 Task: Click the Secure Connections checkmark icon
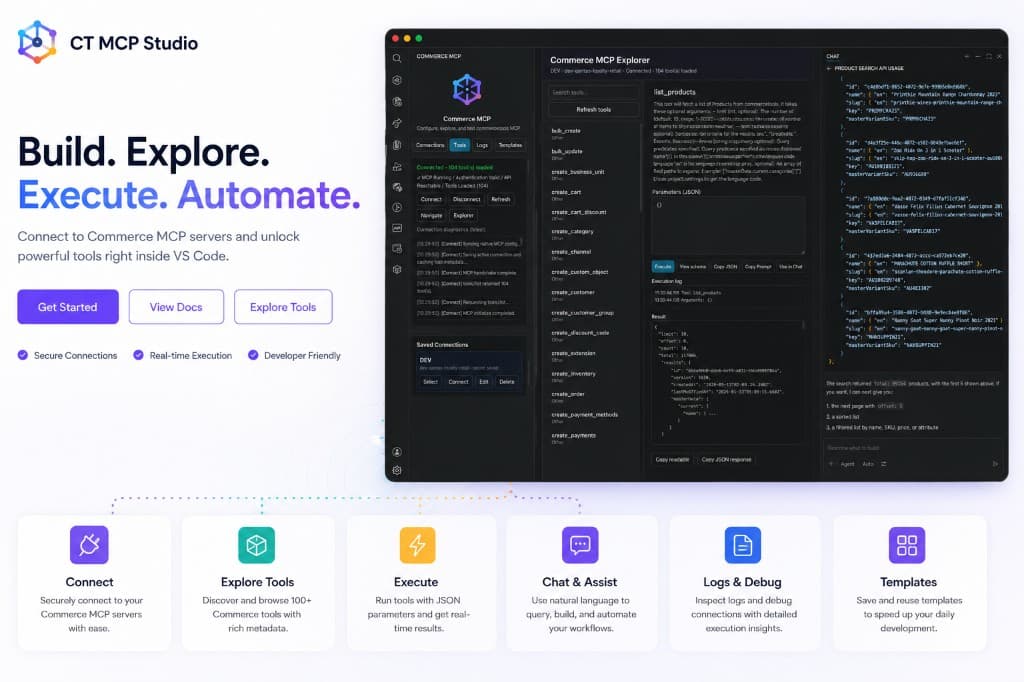(x=23, y=355)
